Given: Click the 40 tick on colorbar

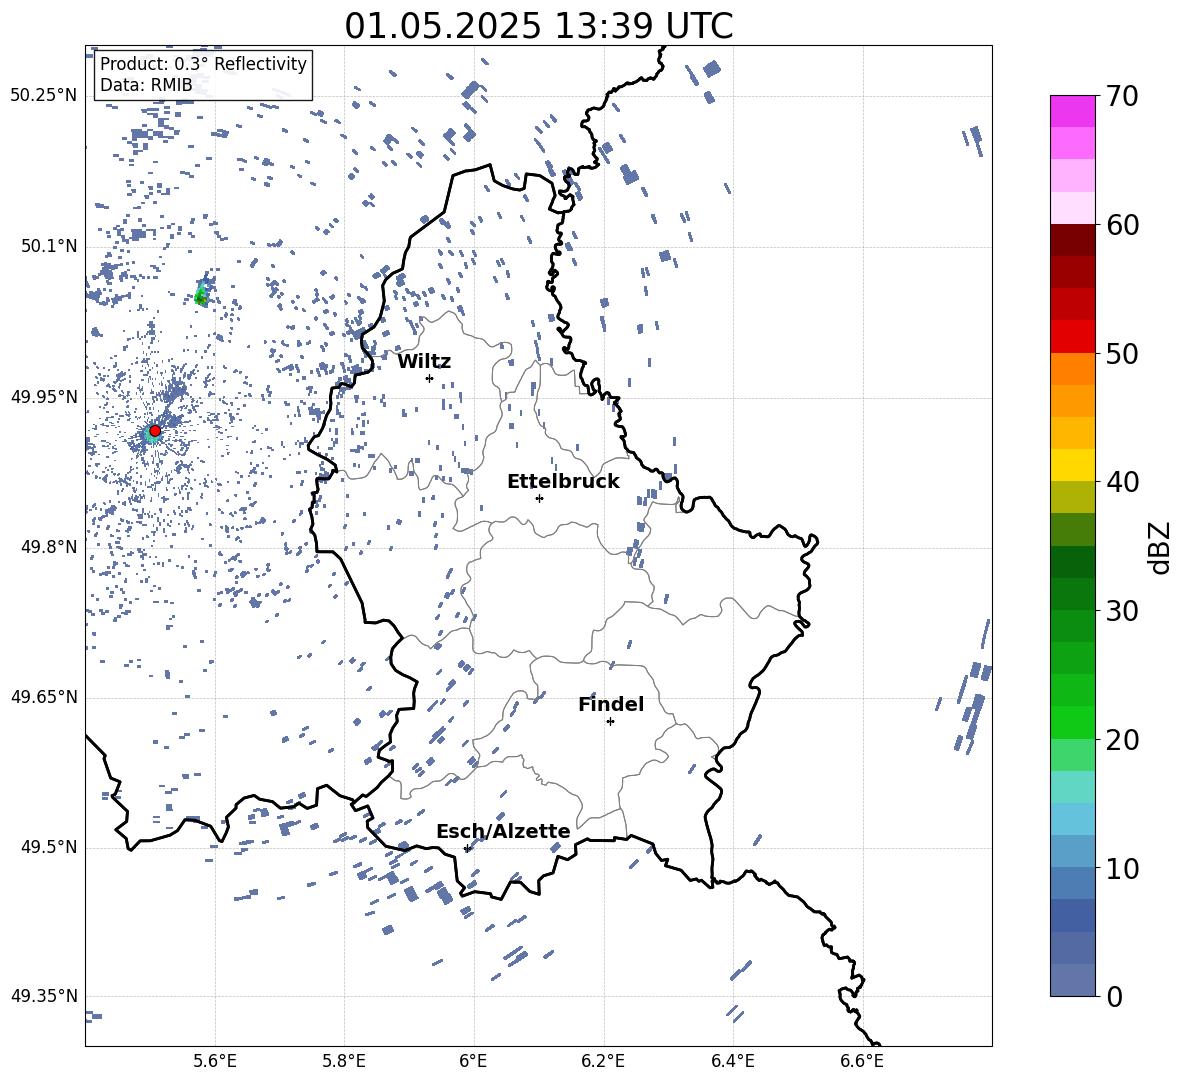Looking at the screenshot, I should (1121, 482).
